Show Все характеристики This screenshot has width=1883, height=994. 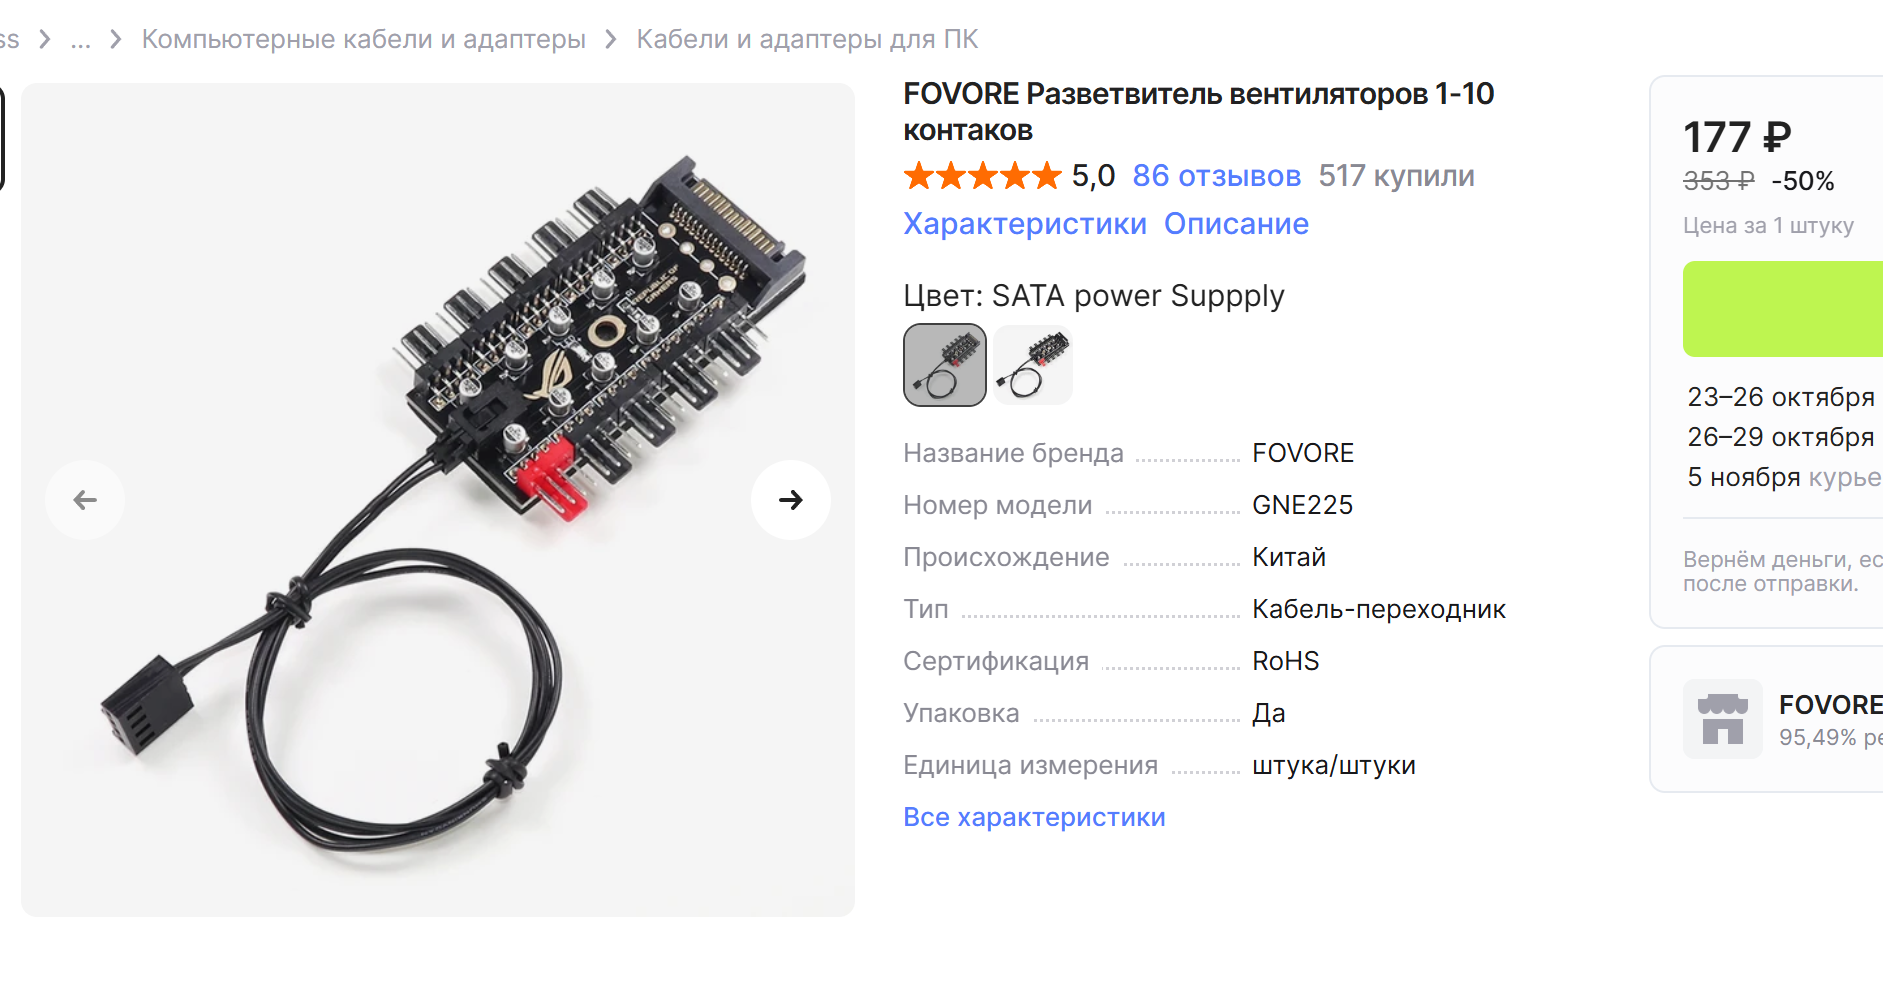1034,817
